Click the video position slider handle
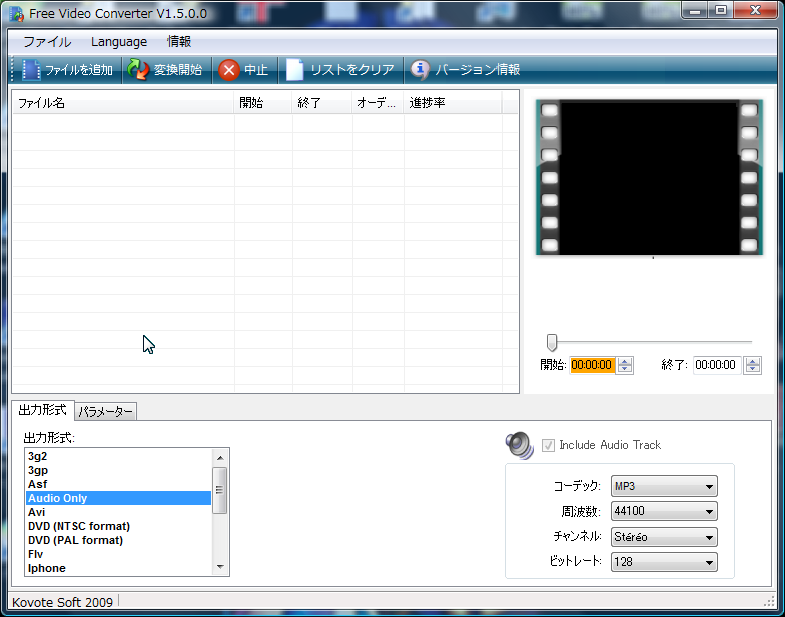The width and height of the screenshot is (785, 617). coord(552,343)
